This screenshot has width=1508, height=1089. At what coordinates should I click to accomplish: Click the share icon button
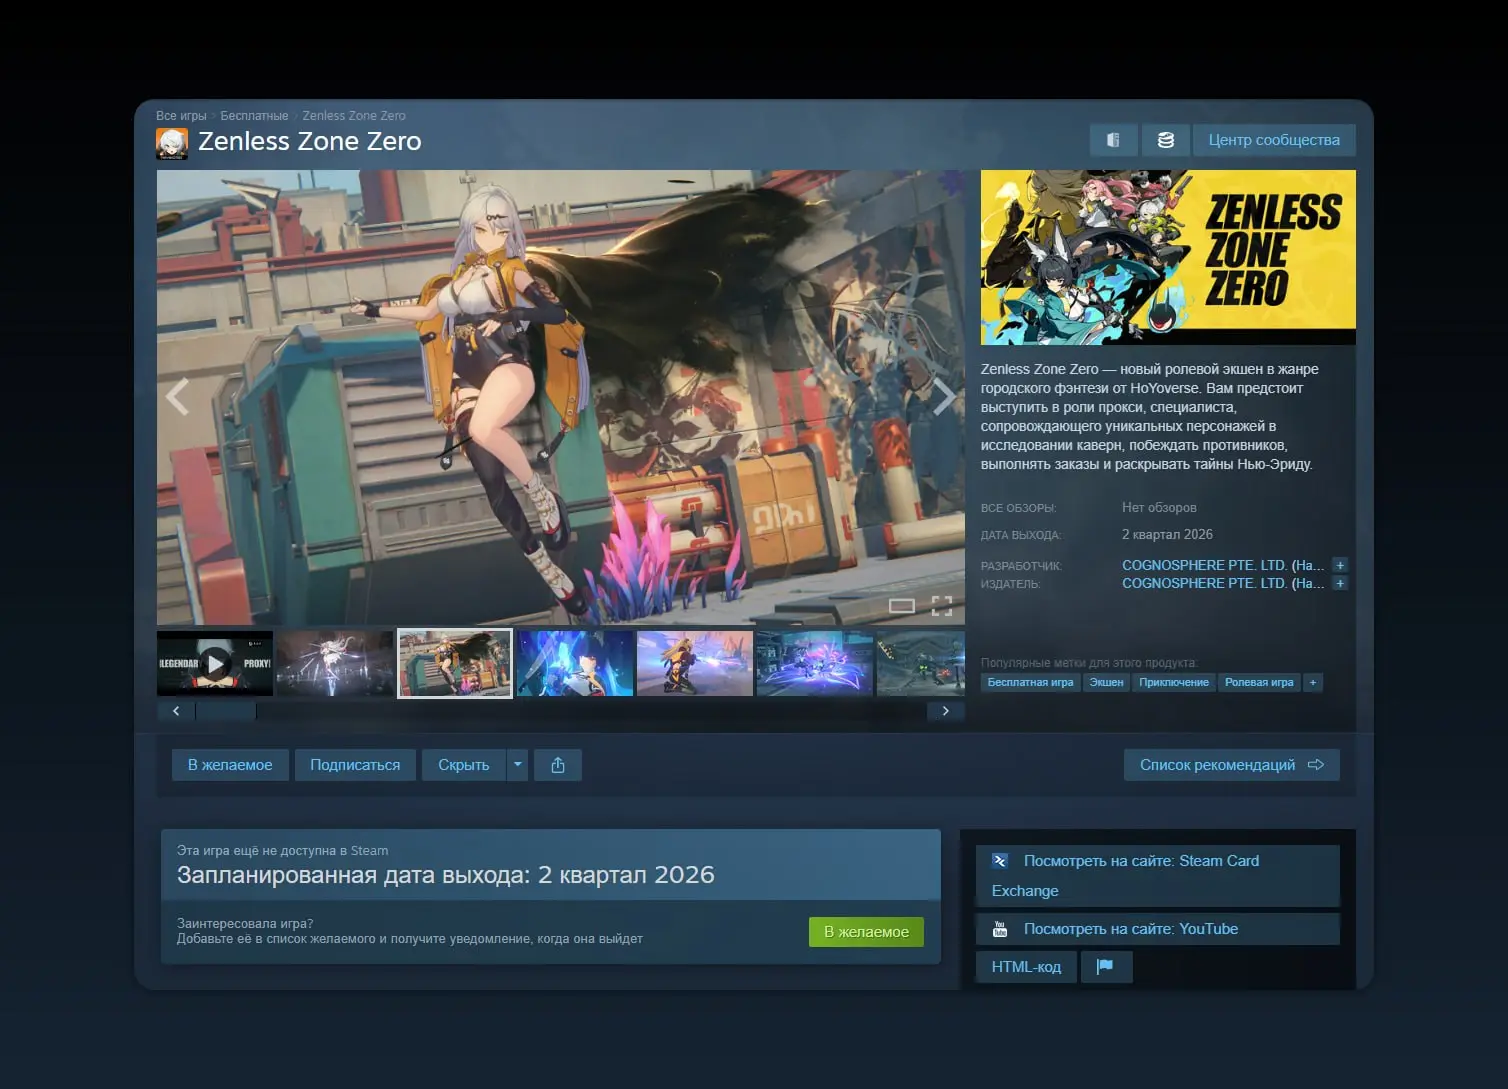point(558,765)
